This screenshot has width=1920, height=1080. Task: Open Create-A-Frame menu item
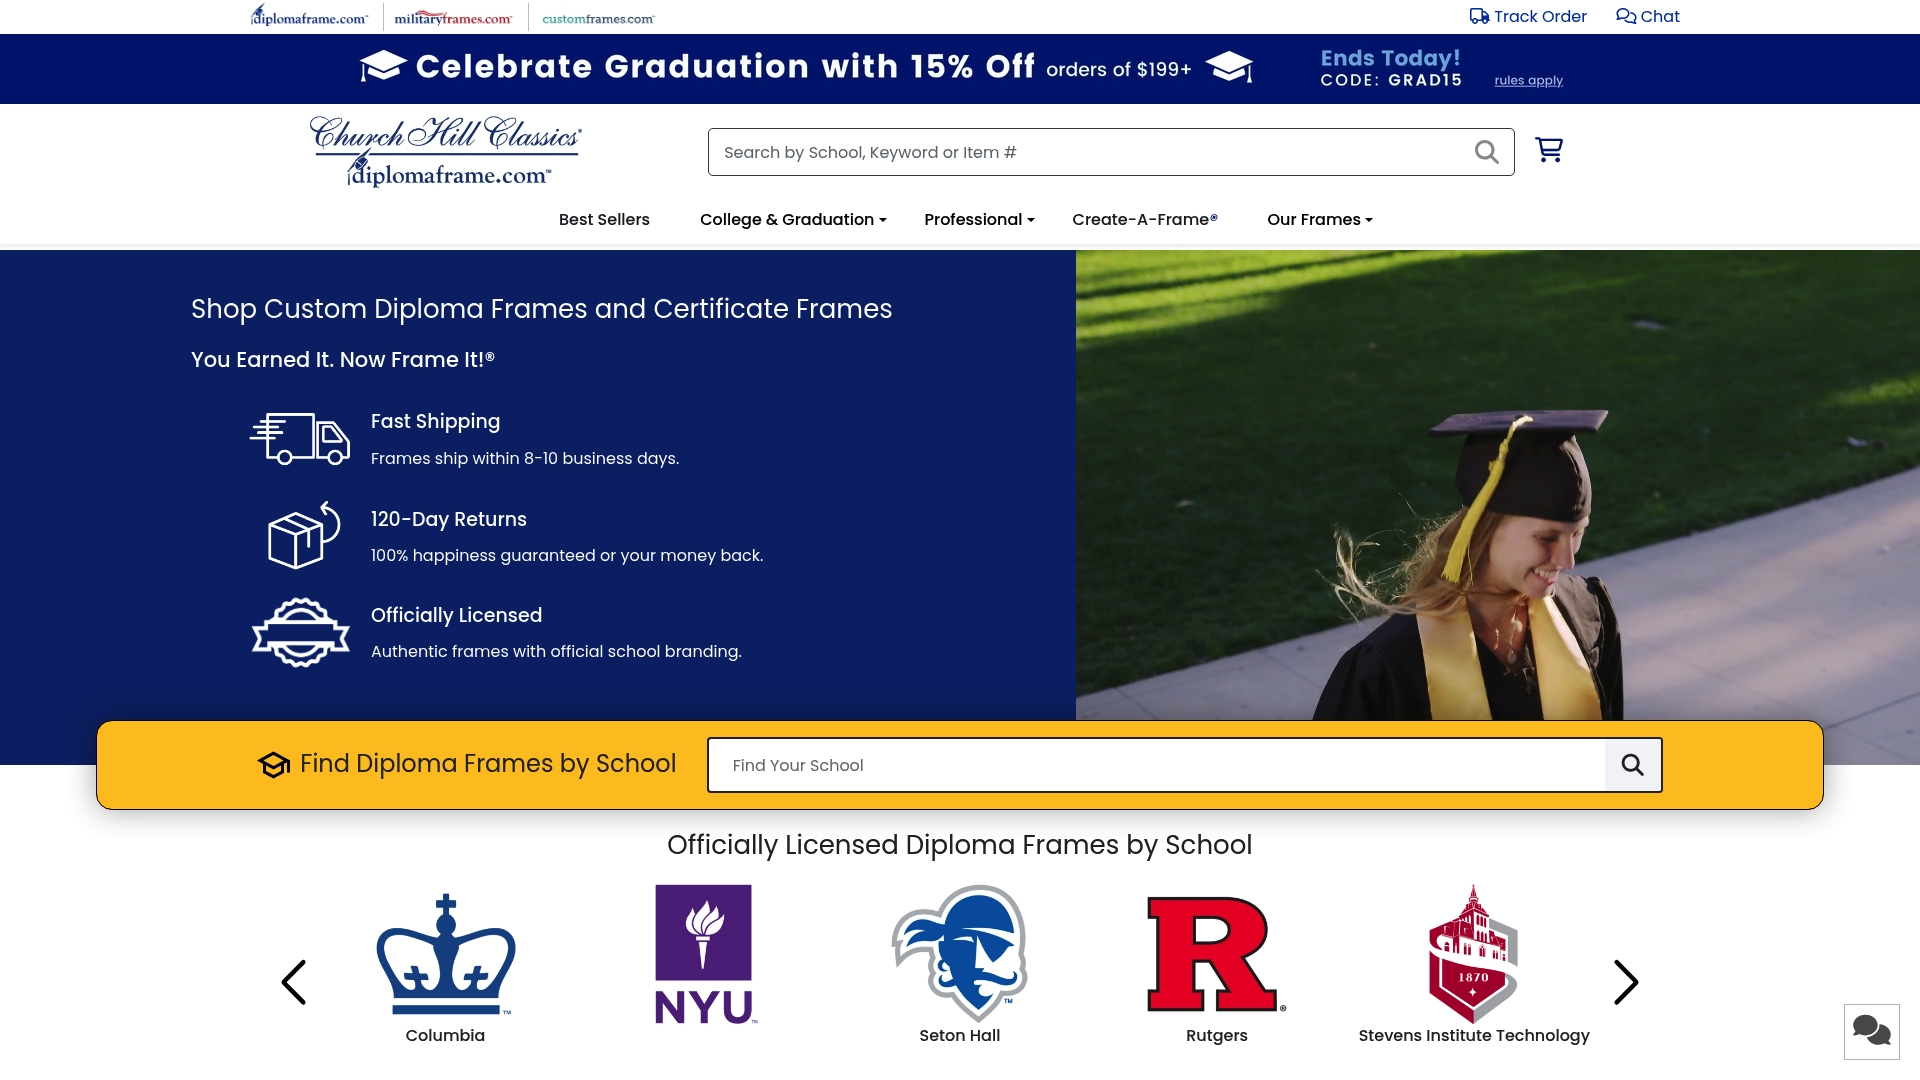pos(1145,220)
